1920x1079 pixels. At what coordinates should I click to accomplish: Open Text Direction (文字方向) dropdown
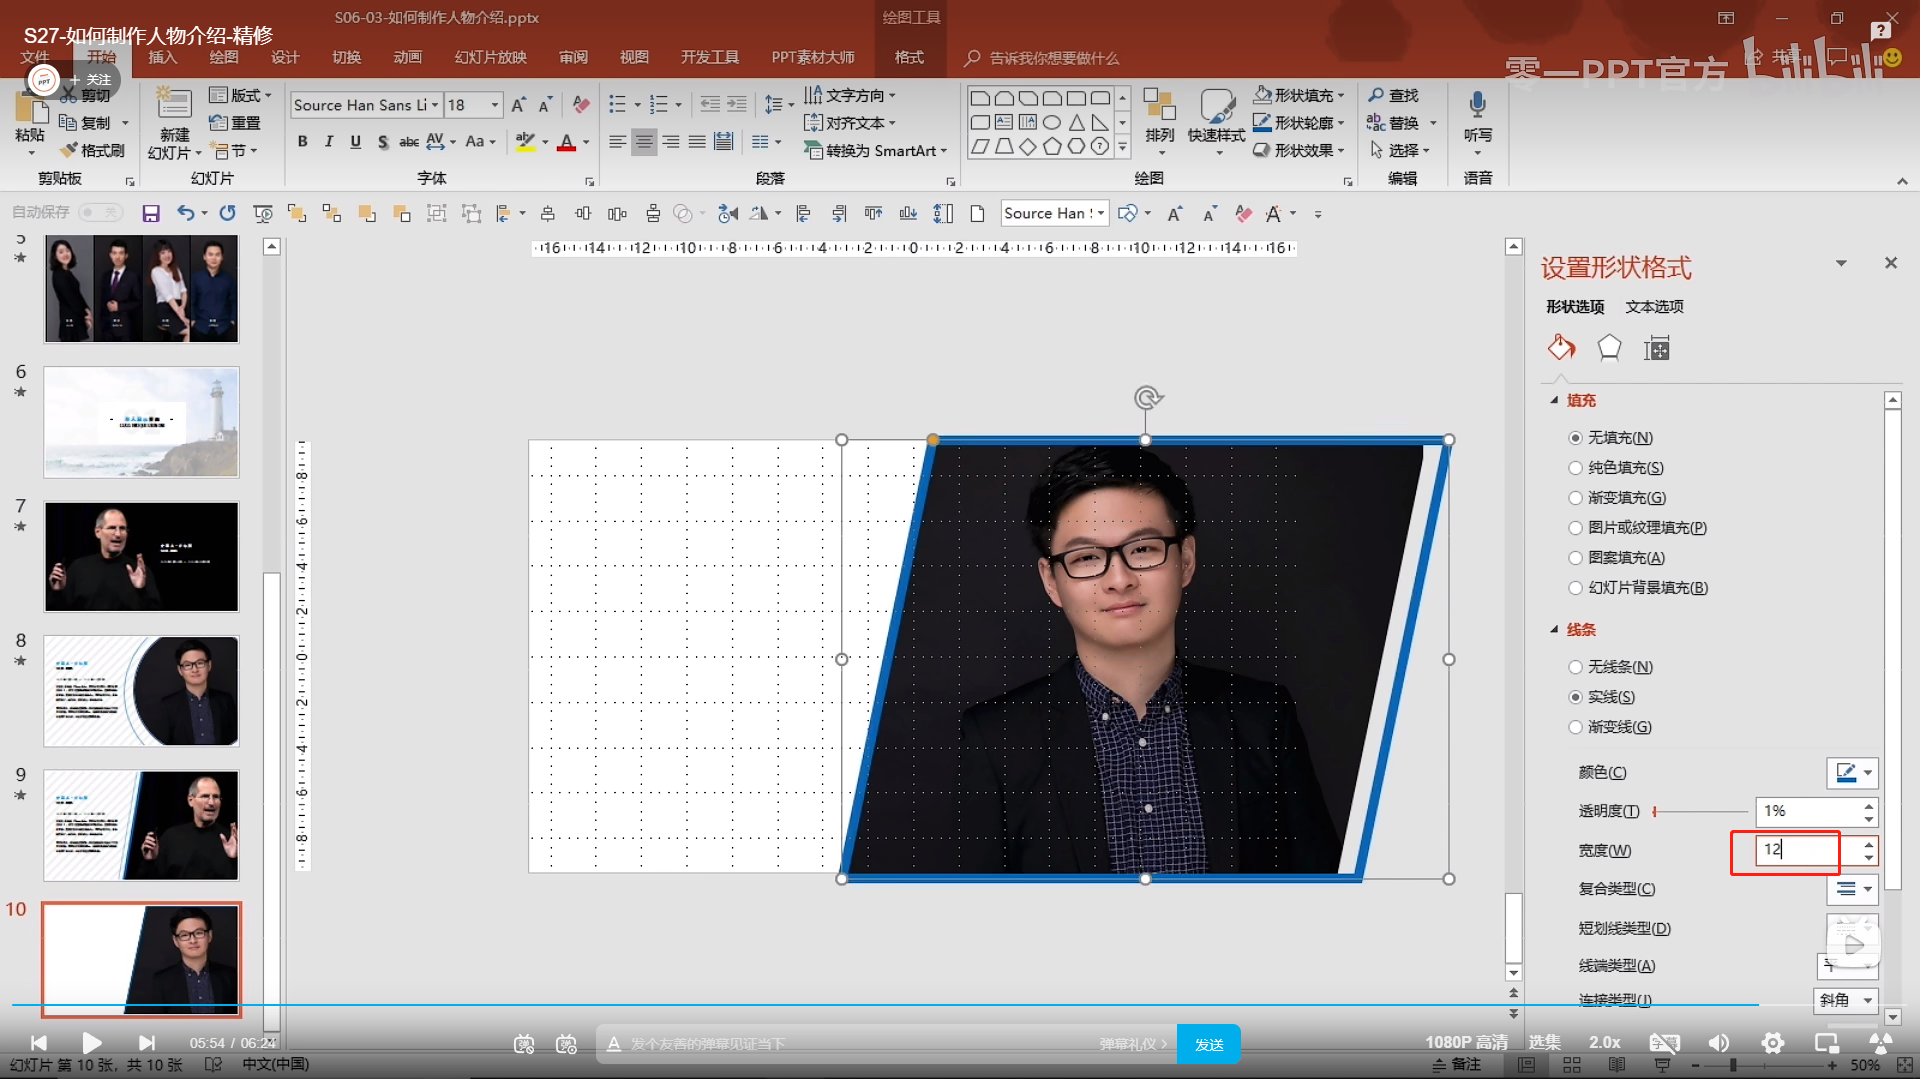(850, 95)
